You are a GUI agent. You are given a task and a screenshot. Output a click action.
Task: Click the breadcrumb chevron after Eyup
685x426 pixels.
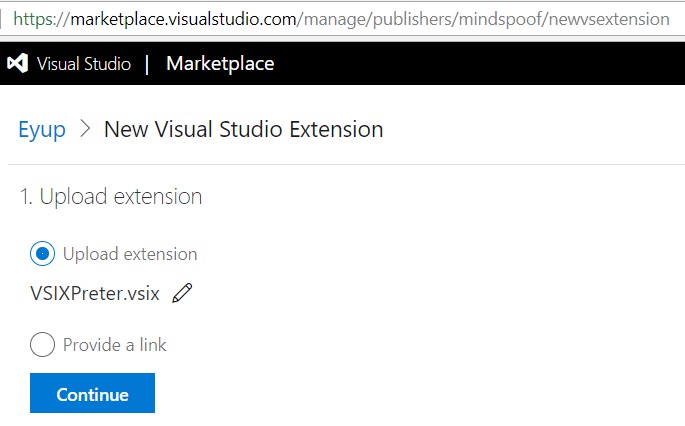85,129
